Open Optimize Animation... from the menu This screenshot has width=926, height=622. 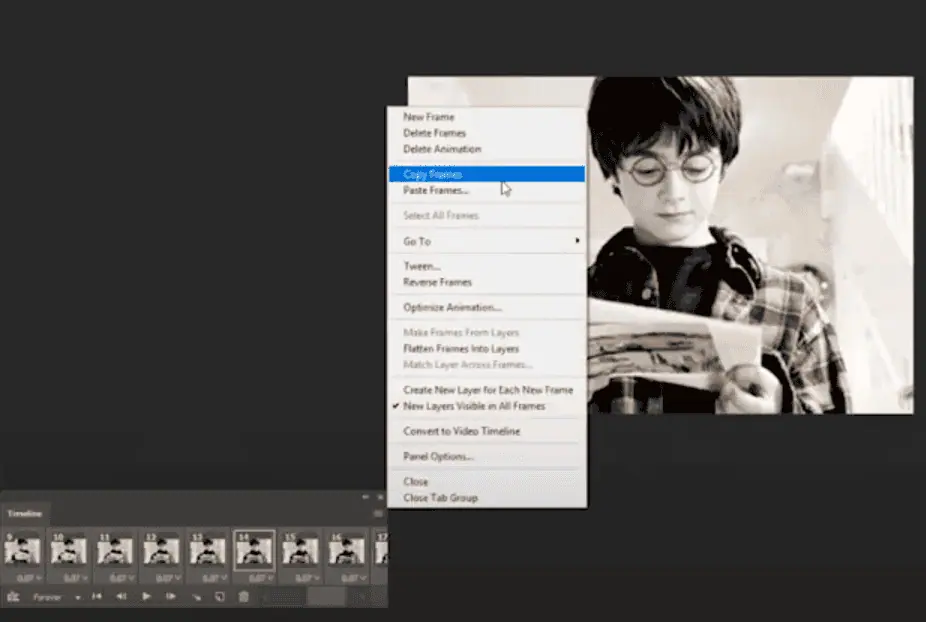point(487,307)
